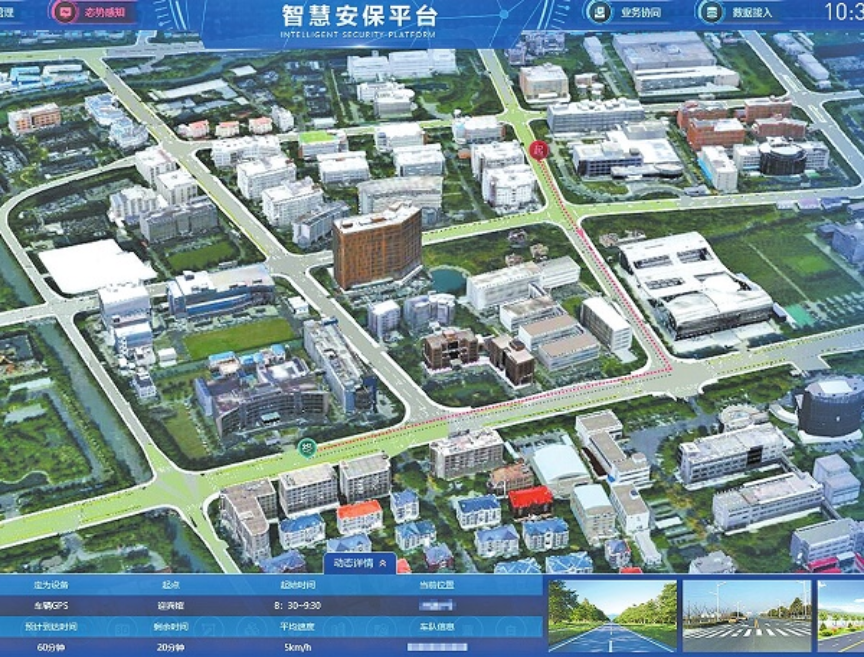Screen dimensions: 864x657
Task: Select the 预计到达时间 header
Action: [x=51, y=627]
